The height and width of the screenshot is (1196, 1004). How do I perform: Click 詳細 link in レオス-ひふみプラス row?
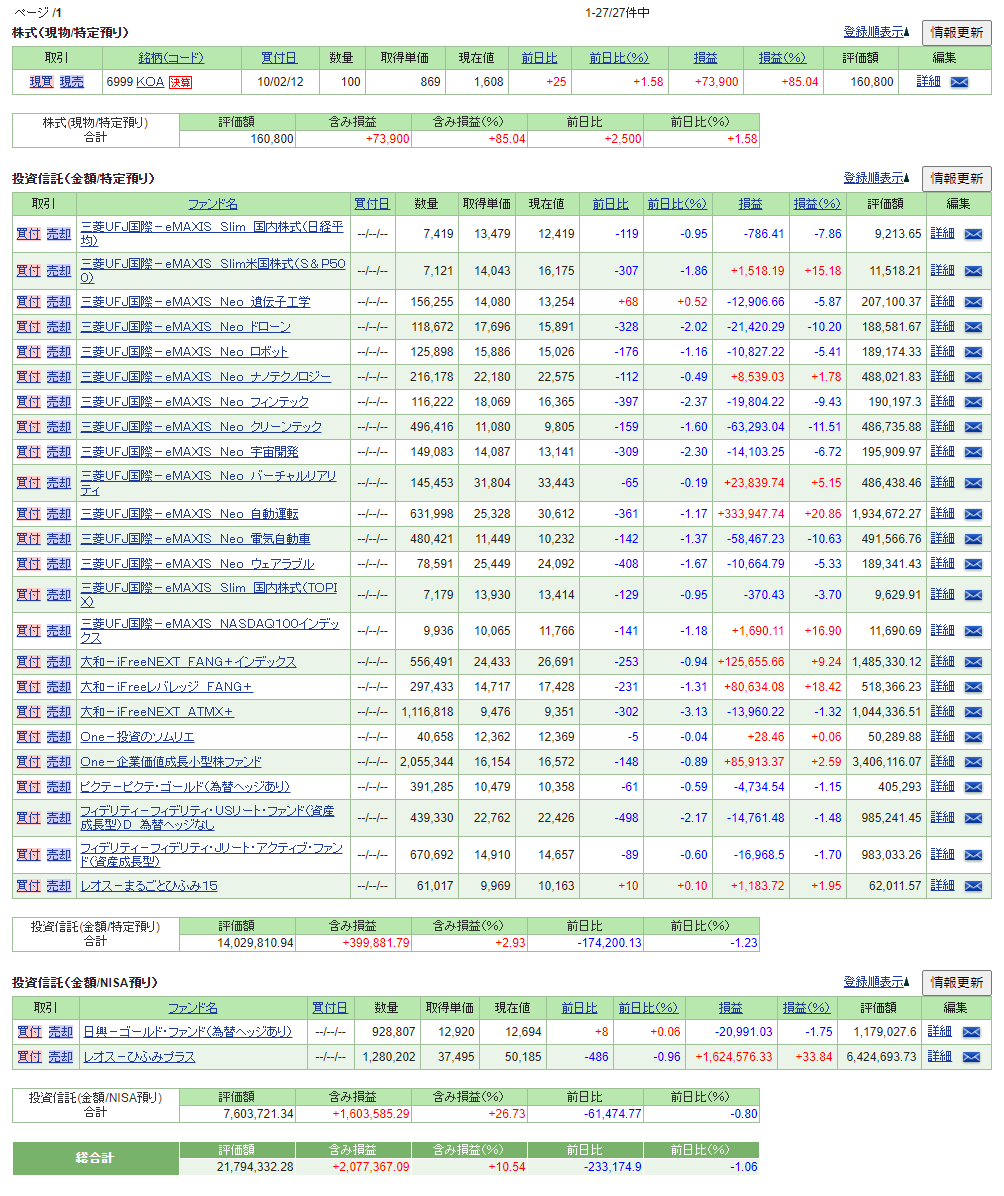coord(939,1056)
